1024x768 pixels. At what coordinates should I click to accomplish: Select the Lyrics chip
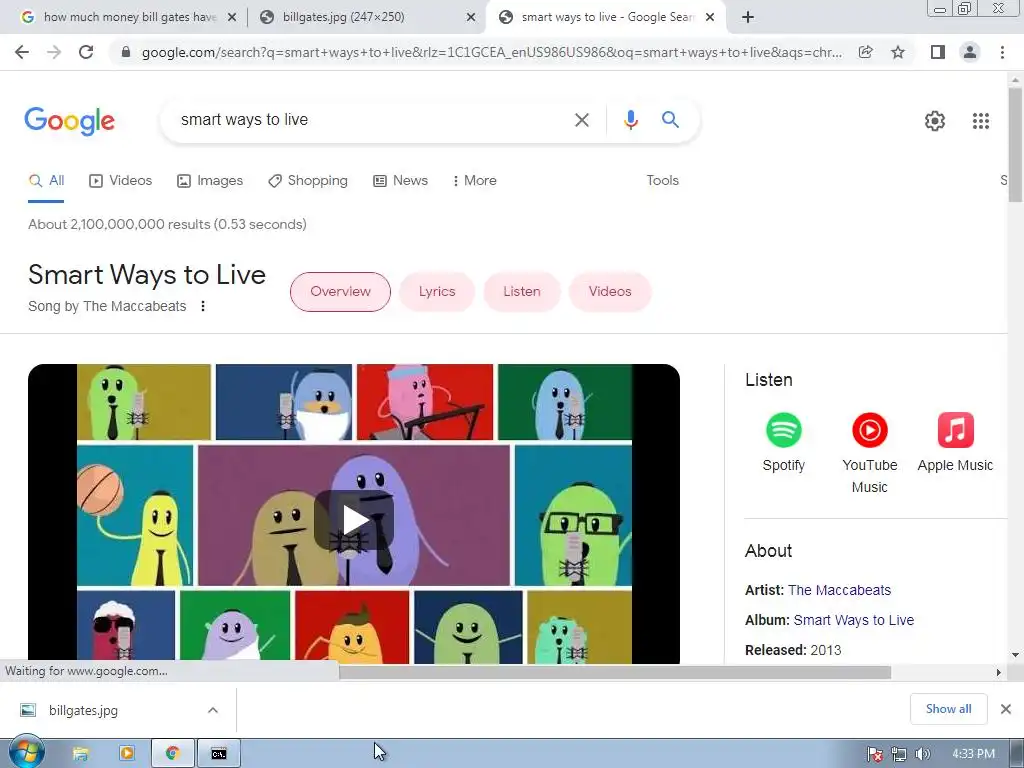coord(437,292)
